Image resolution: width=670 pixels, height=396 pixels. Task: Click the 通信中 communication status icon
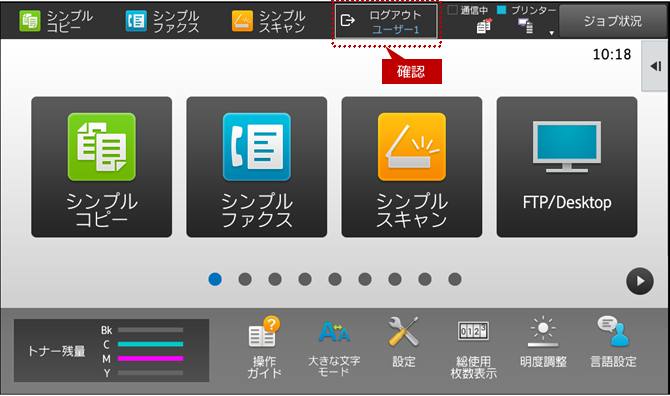coord(484,26)
